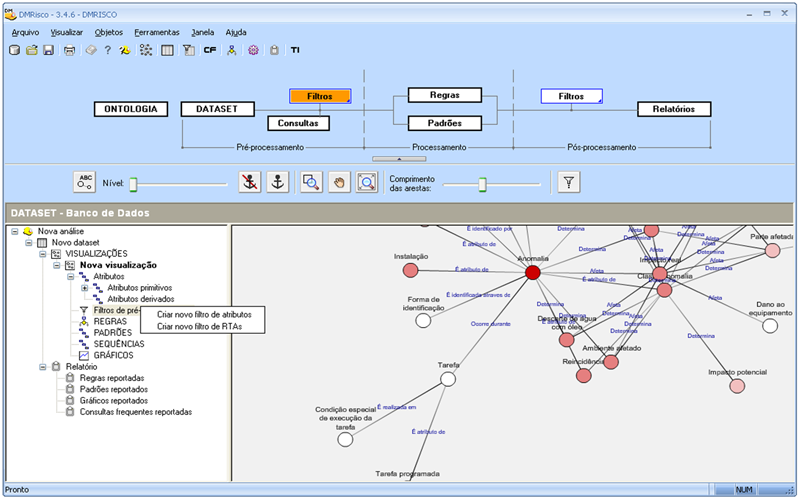Click the rules hierarchy toolbar icon
The width and height of the screenshot is (800, 499).
click(232, 50)
